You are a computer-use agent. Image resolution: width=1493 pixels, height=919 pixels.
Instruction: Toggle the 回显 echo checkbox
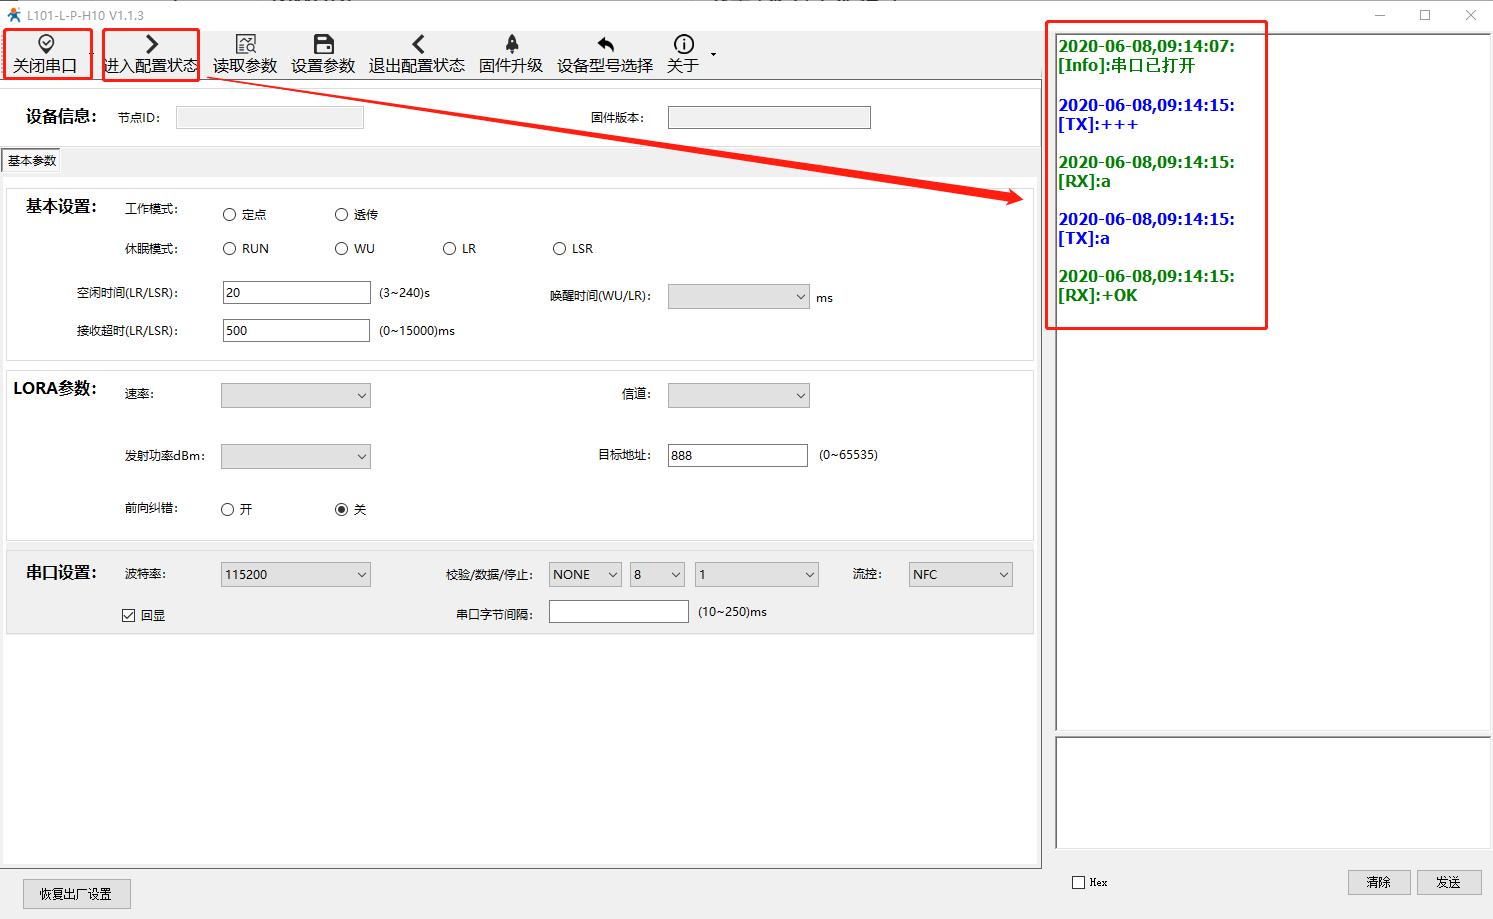pos(129,616)
